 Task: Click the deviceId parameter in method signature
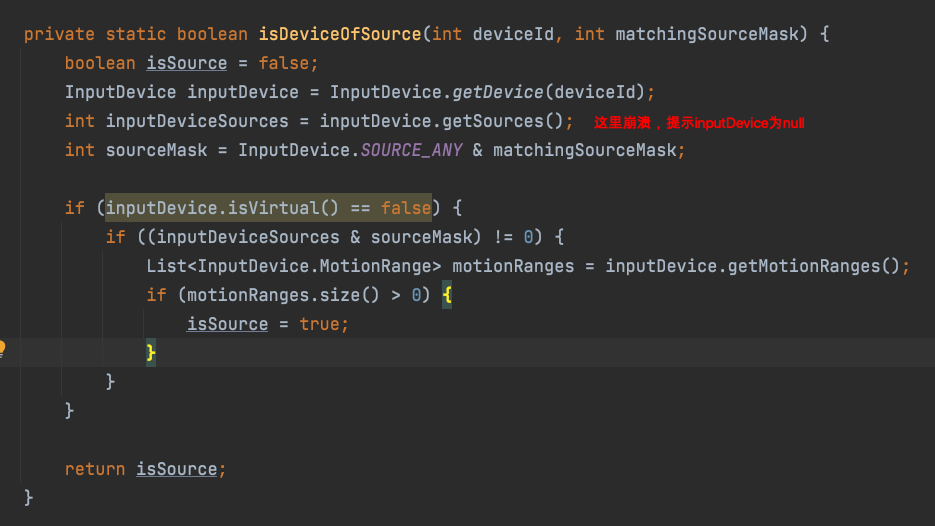tap(512, 34)
